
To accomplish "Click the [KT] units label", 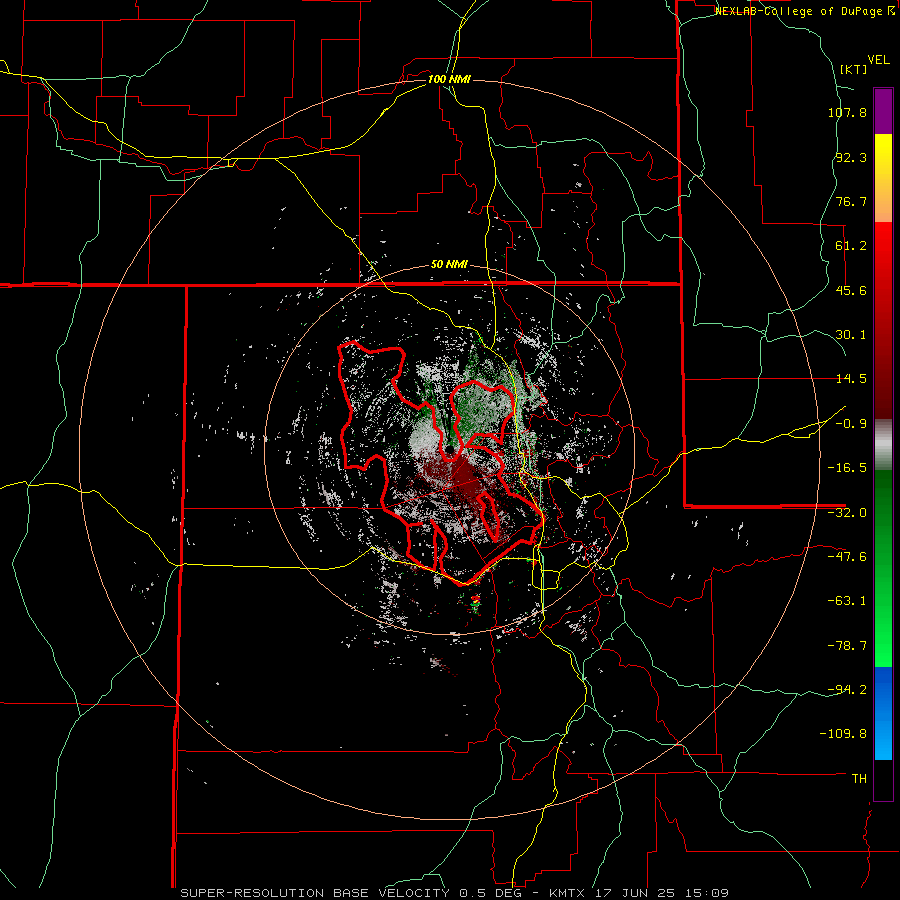I will [853, 69].
